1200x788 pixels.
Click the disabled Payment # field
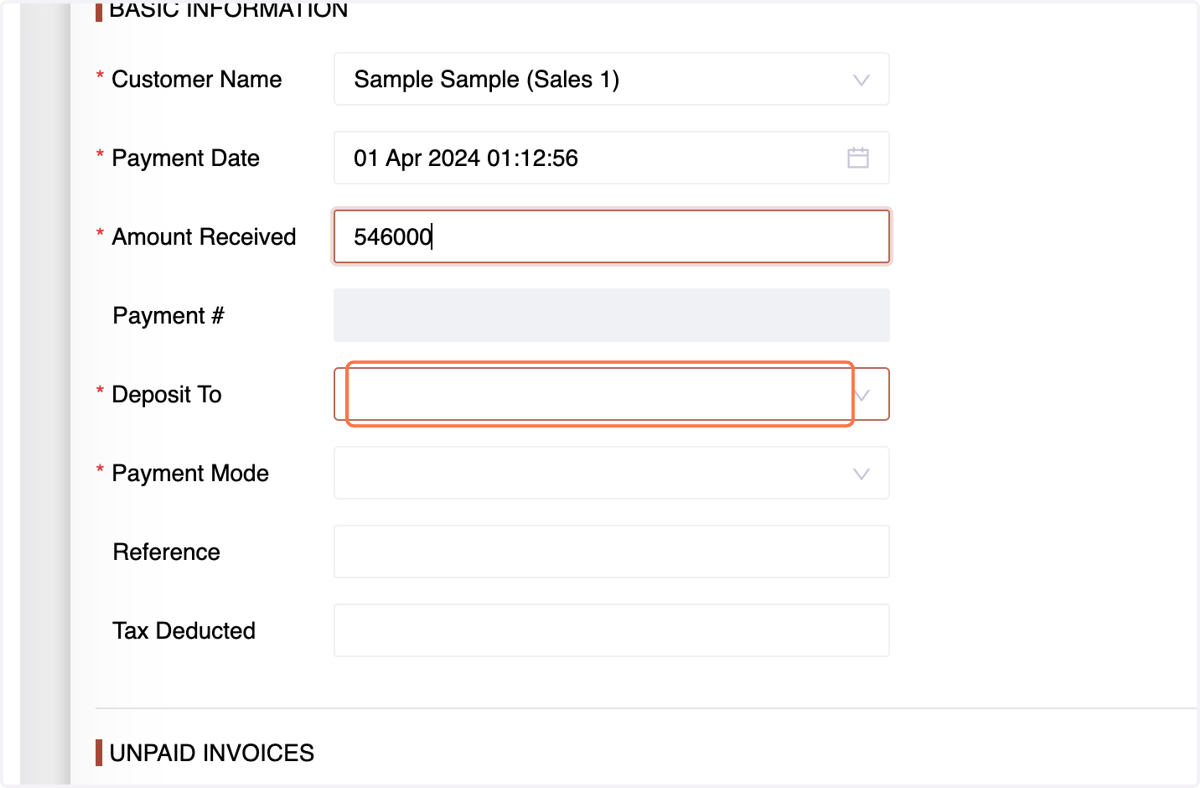[x=611, y=316]
